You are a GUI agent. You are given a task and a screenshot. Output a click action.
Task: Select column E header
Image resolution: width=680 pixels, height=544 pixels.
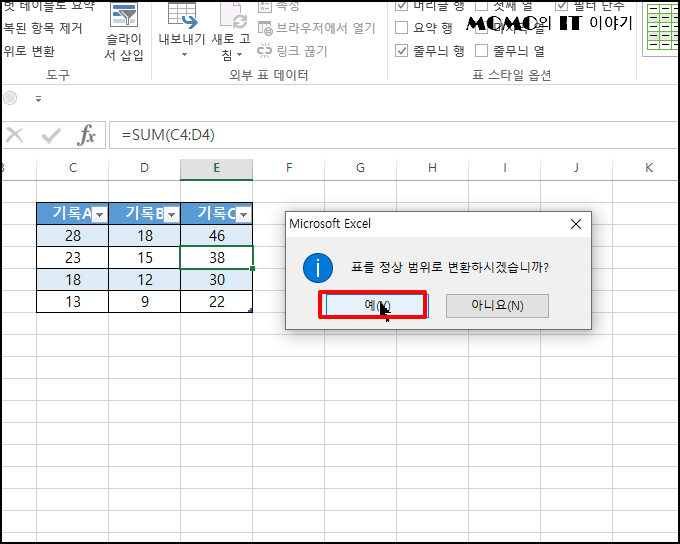click(216, 168)
